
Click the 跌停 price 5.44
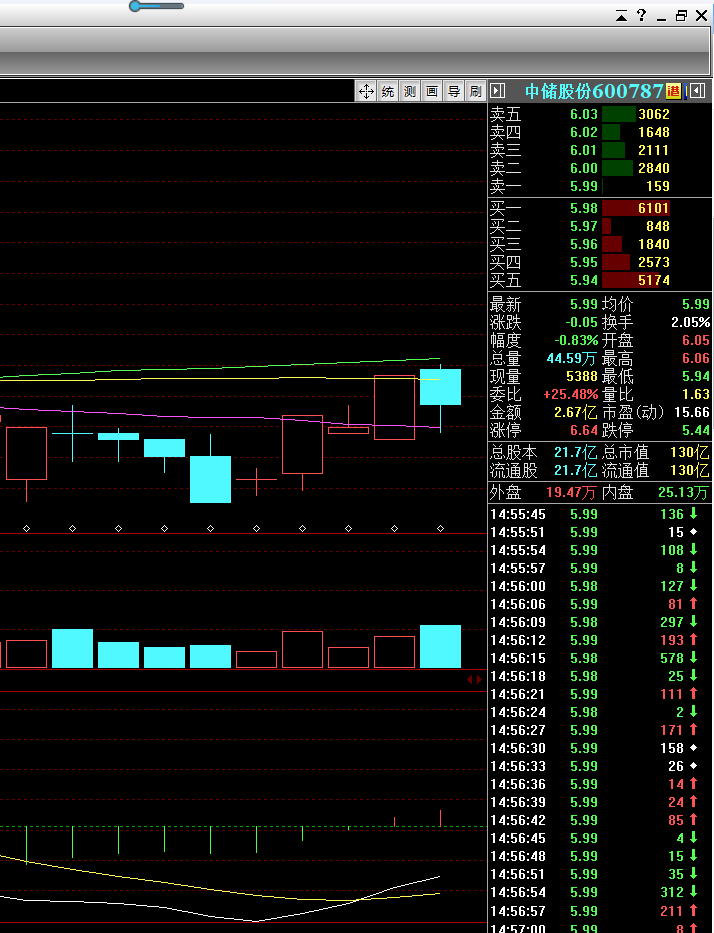696,430
